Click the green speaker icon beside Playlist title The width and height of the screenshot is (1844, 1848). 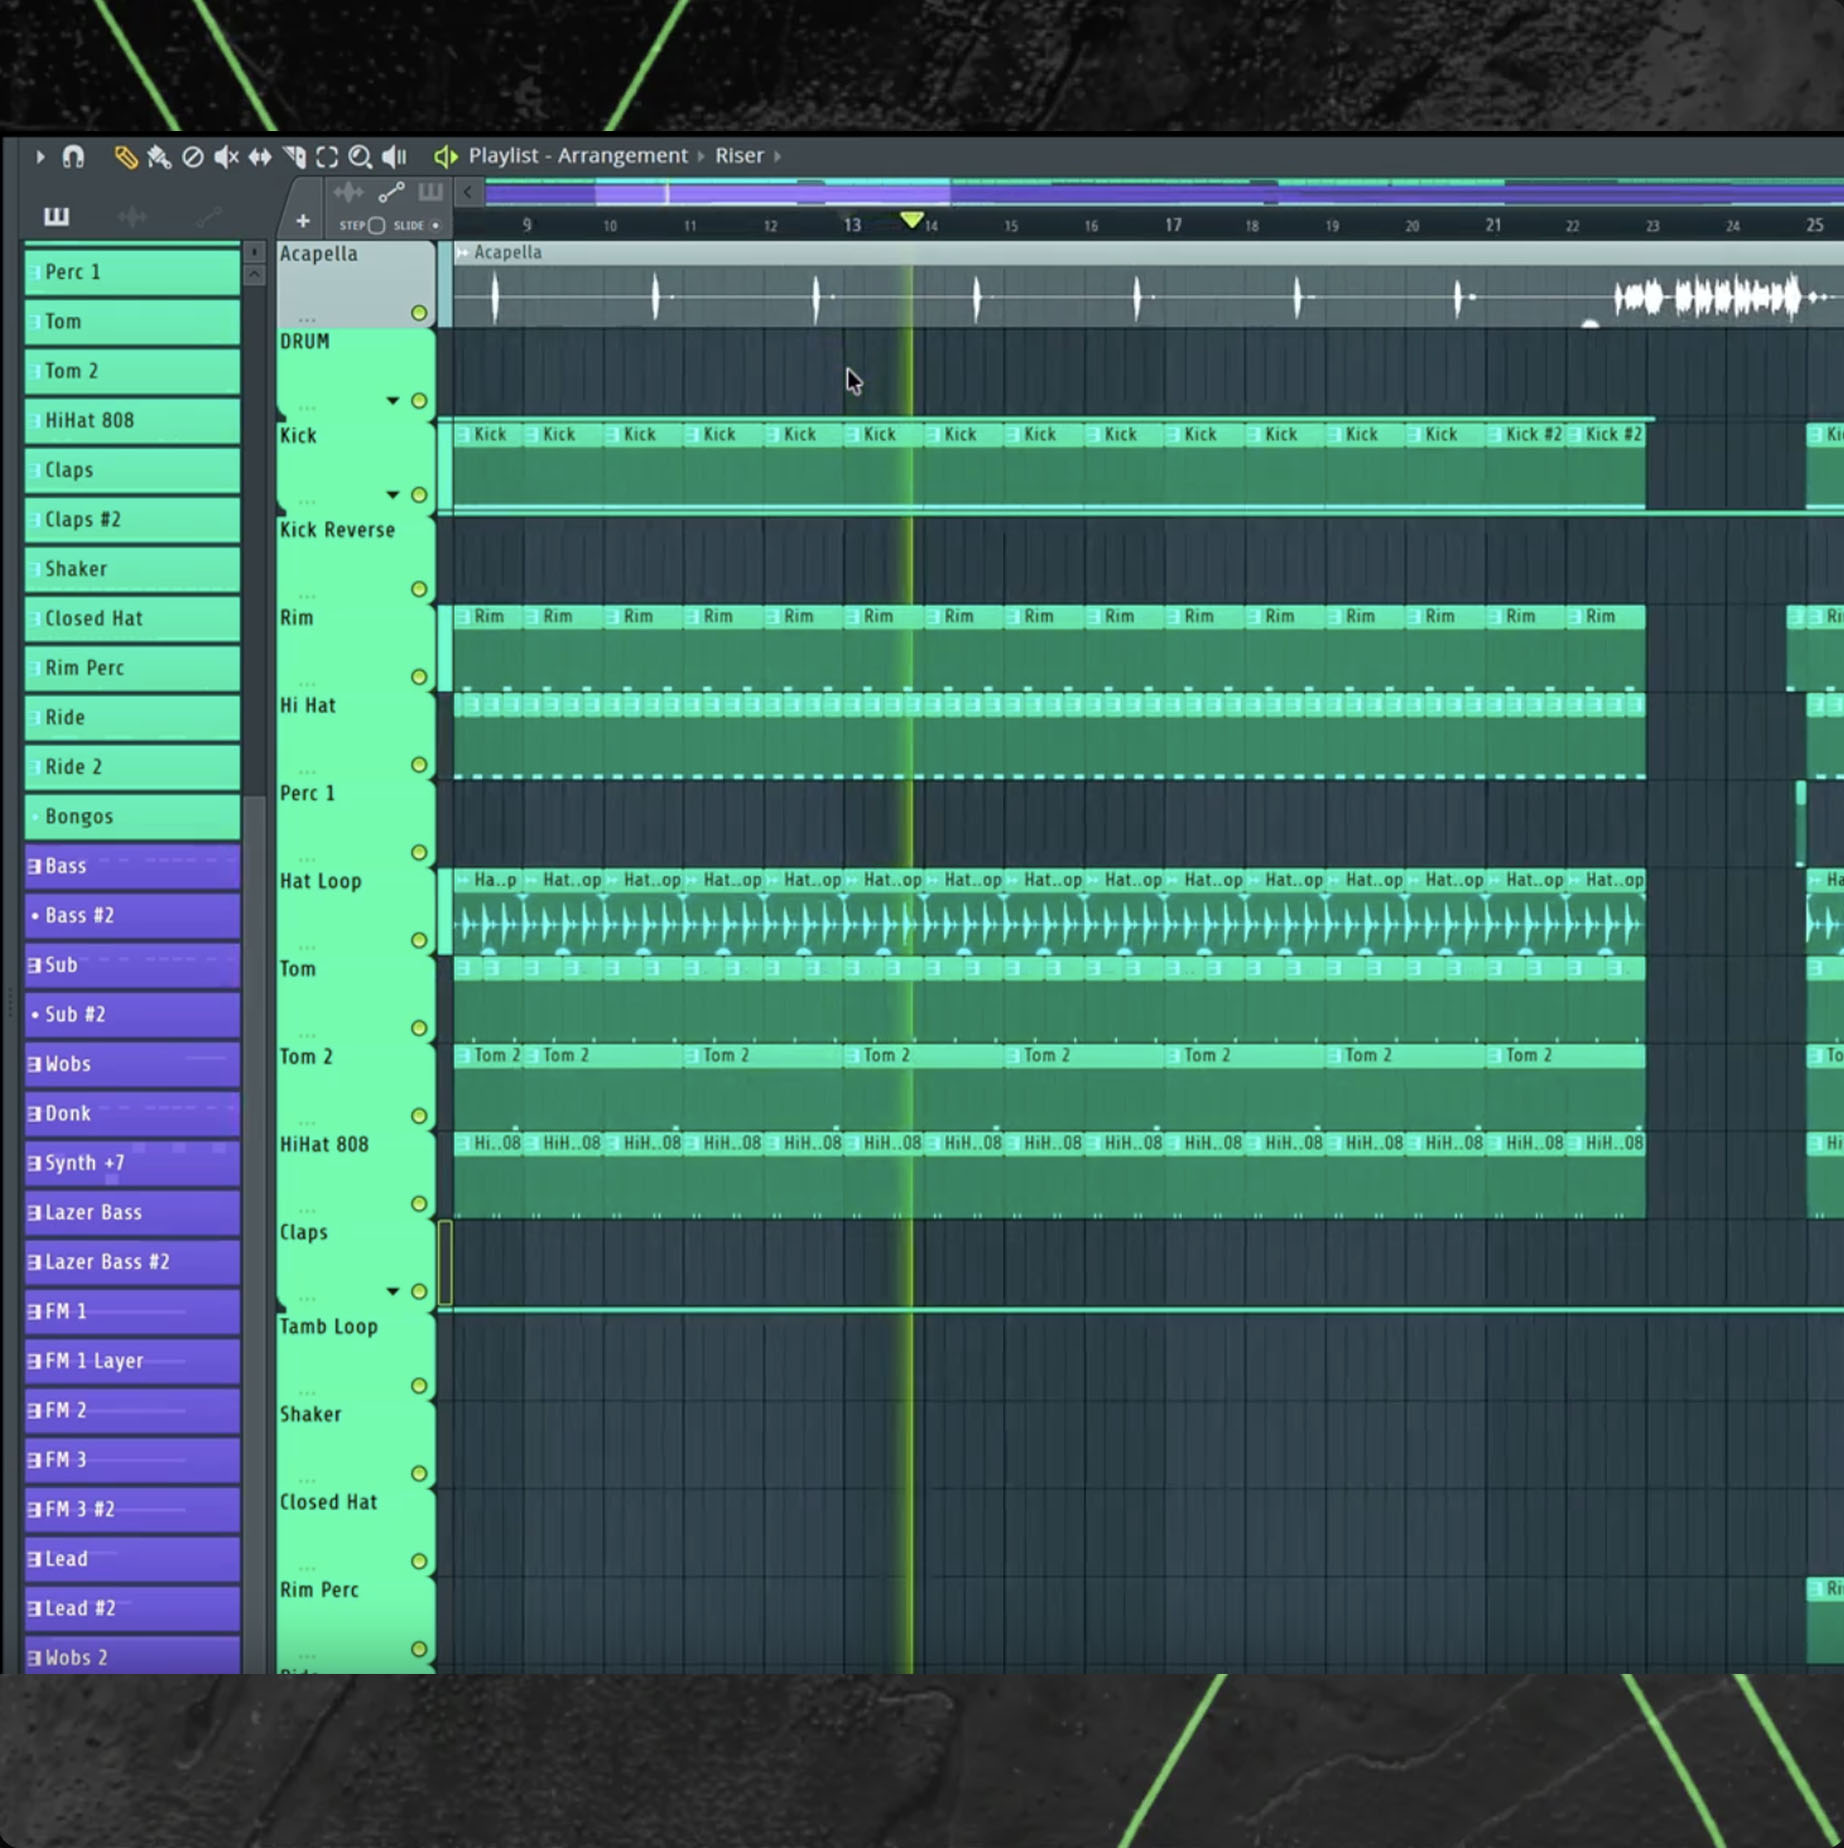tap(445, 156)
